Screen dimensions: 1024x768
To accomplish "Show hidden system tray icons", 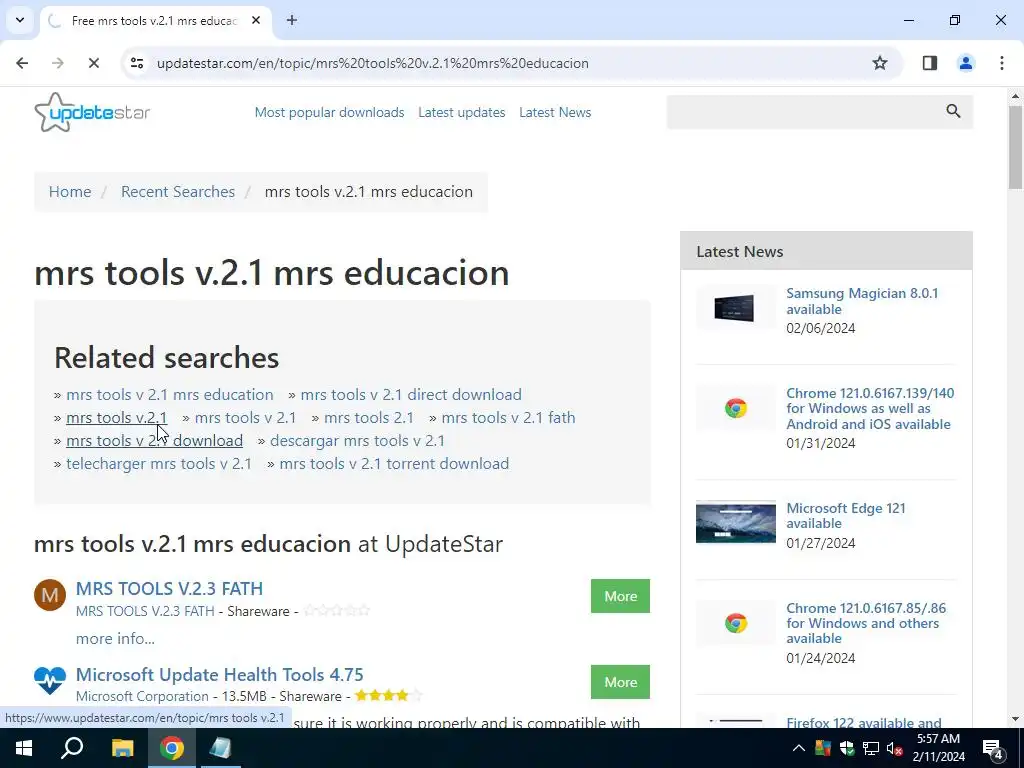I will (799, 748).
